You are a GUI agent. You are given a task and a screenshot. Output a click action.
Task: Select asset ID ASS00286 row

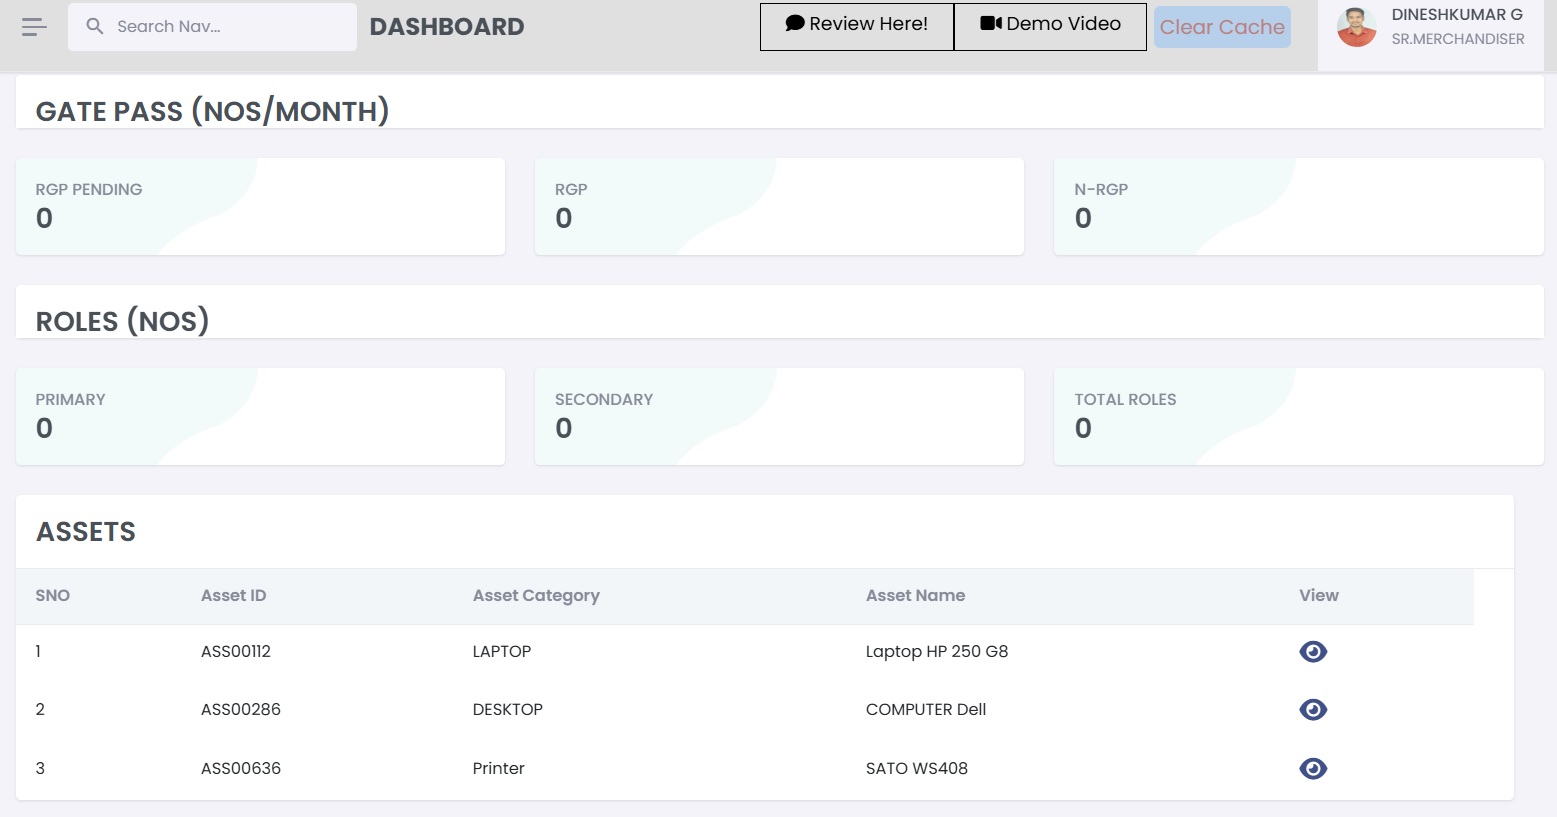(x=241, y=710)
